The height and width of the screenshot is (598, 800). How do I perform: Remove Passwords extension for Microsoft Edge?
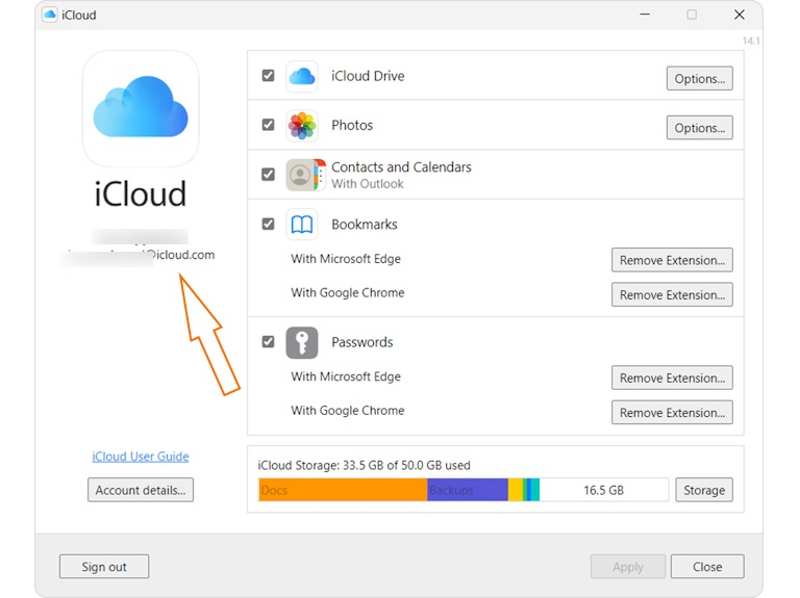coord(672,378)
